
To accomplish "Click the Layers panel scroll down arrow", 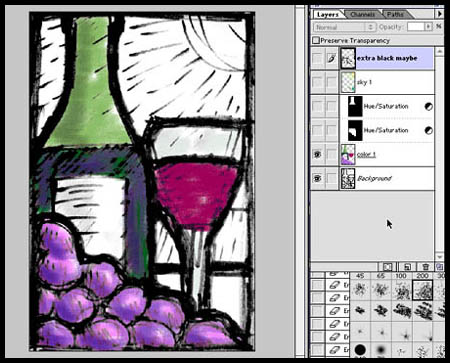I will coord(440,257).
